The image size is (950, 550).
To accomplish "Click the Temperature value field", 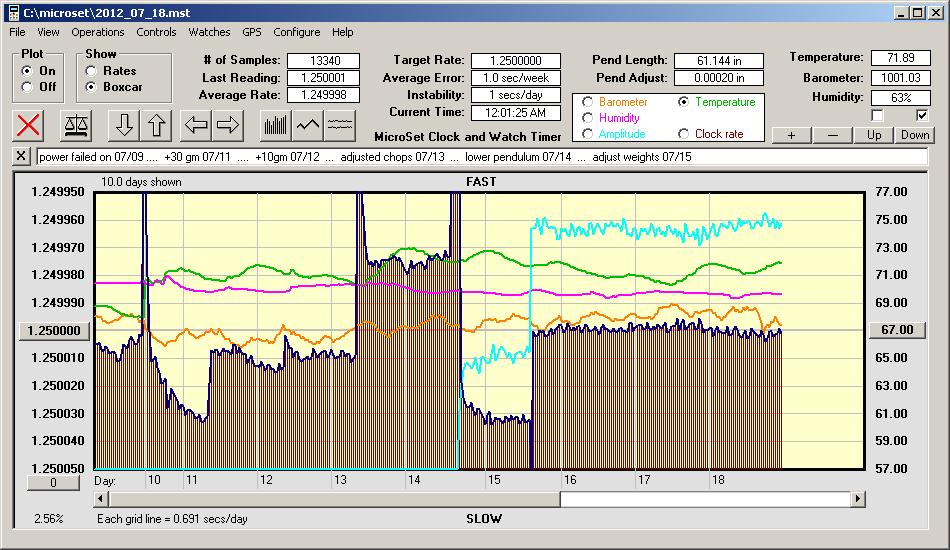I will coord(900,58).
